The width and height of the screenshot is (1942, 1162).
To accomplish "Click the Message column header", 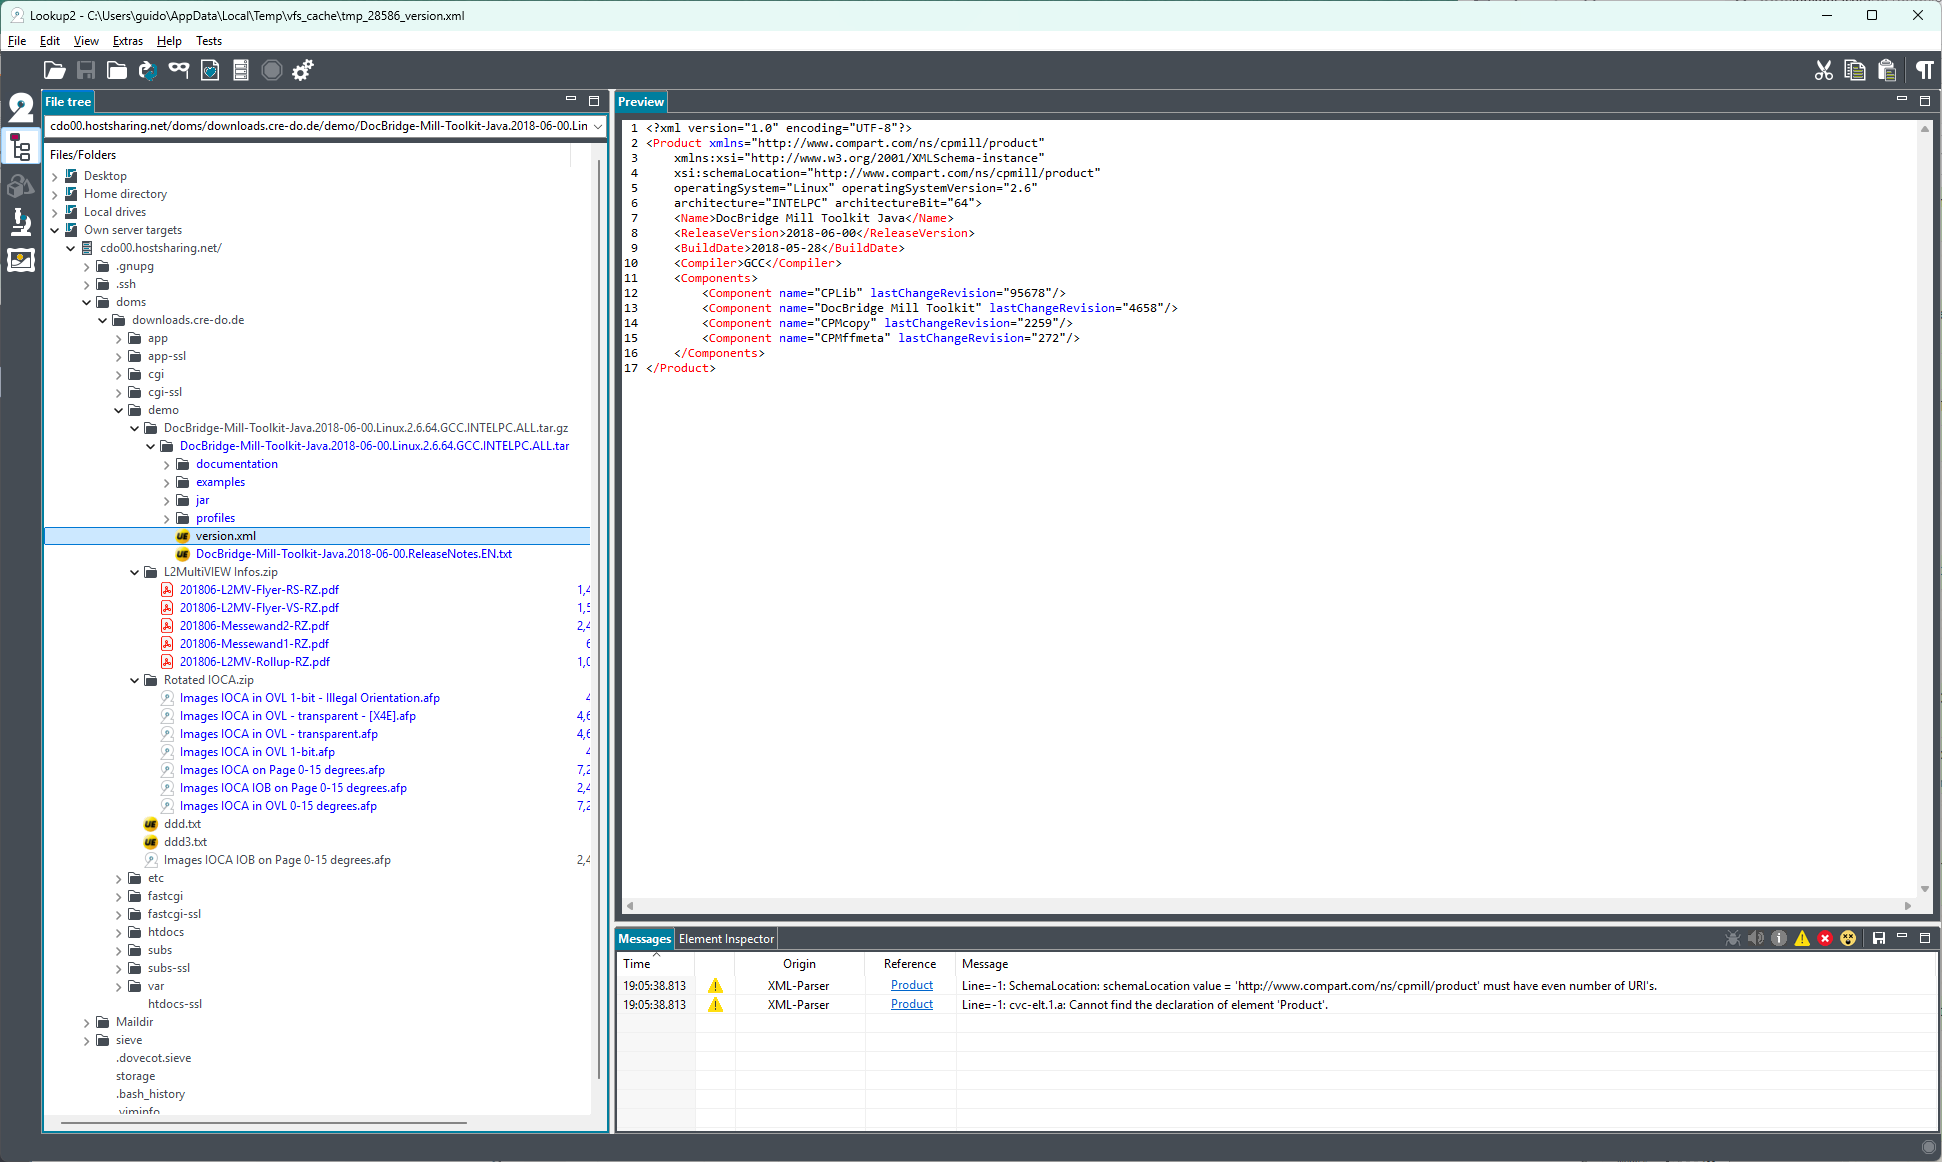I will coord(1446,964).
